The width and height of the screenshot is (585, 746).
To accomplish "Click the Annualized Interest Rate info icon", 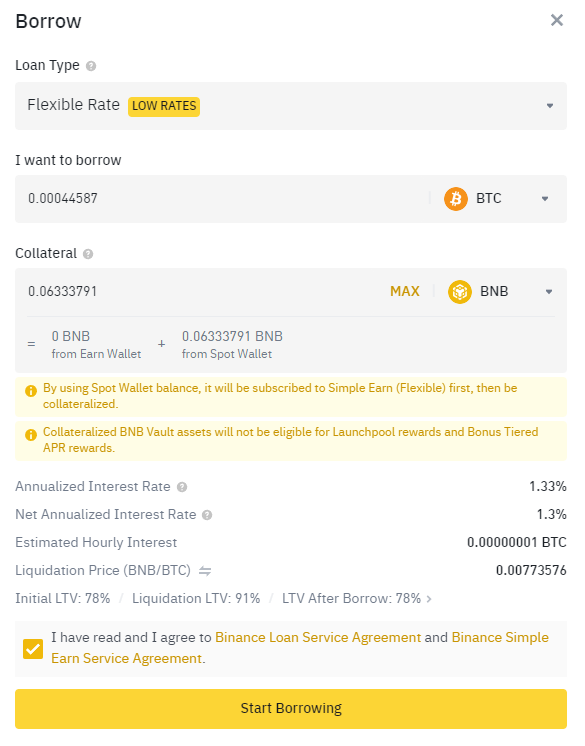I will (182, 487).
